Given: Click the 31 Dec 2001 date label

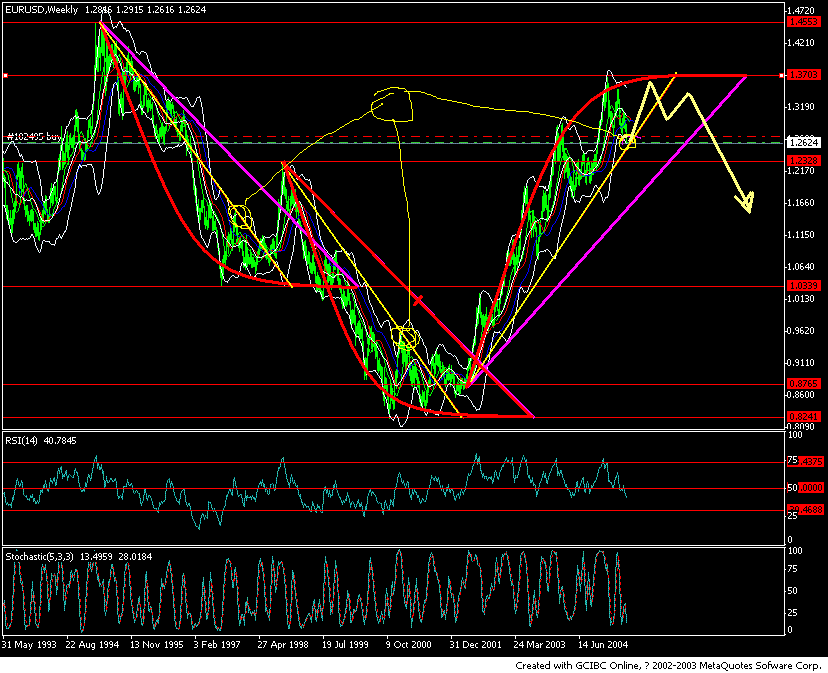Looking at the screenshot, I should [x=475, y=644].
